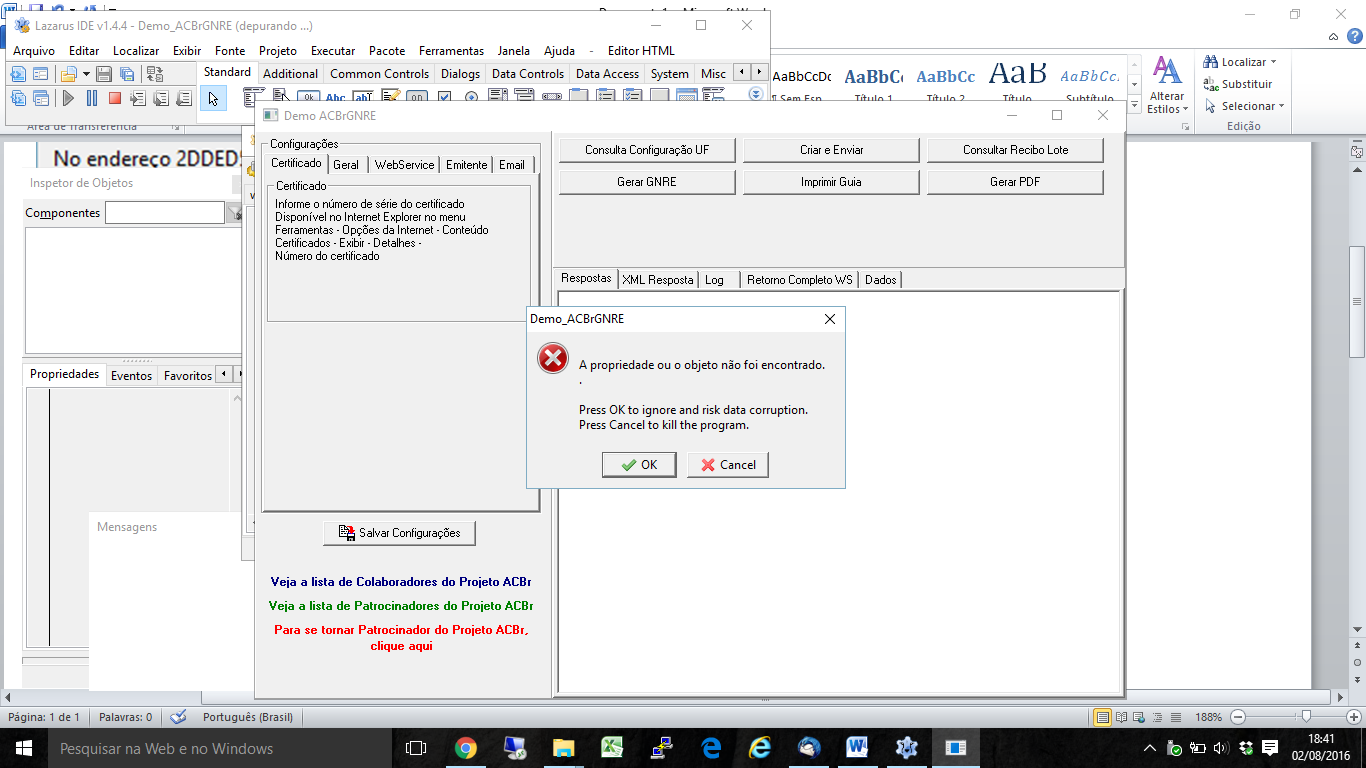This screenshot has height=768, width=1366.
Task: Click the Pause icon in Lazarus toolbar
Action: pos(92,98)
